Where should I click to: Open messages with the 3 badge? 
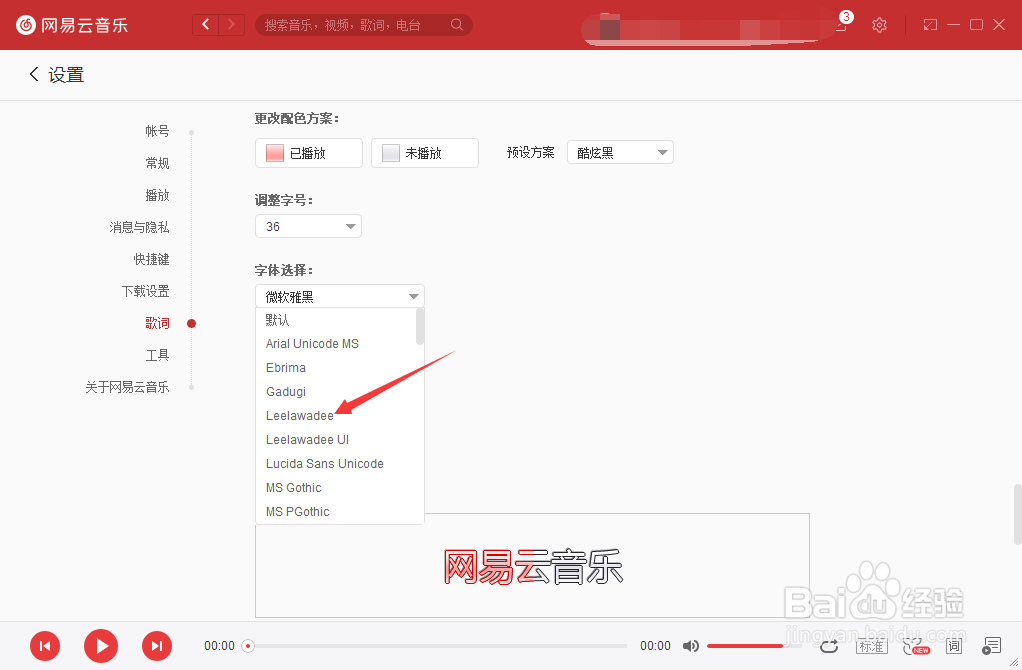coord(843,22)
